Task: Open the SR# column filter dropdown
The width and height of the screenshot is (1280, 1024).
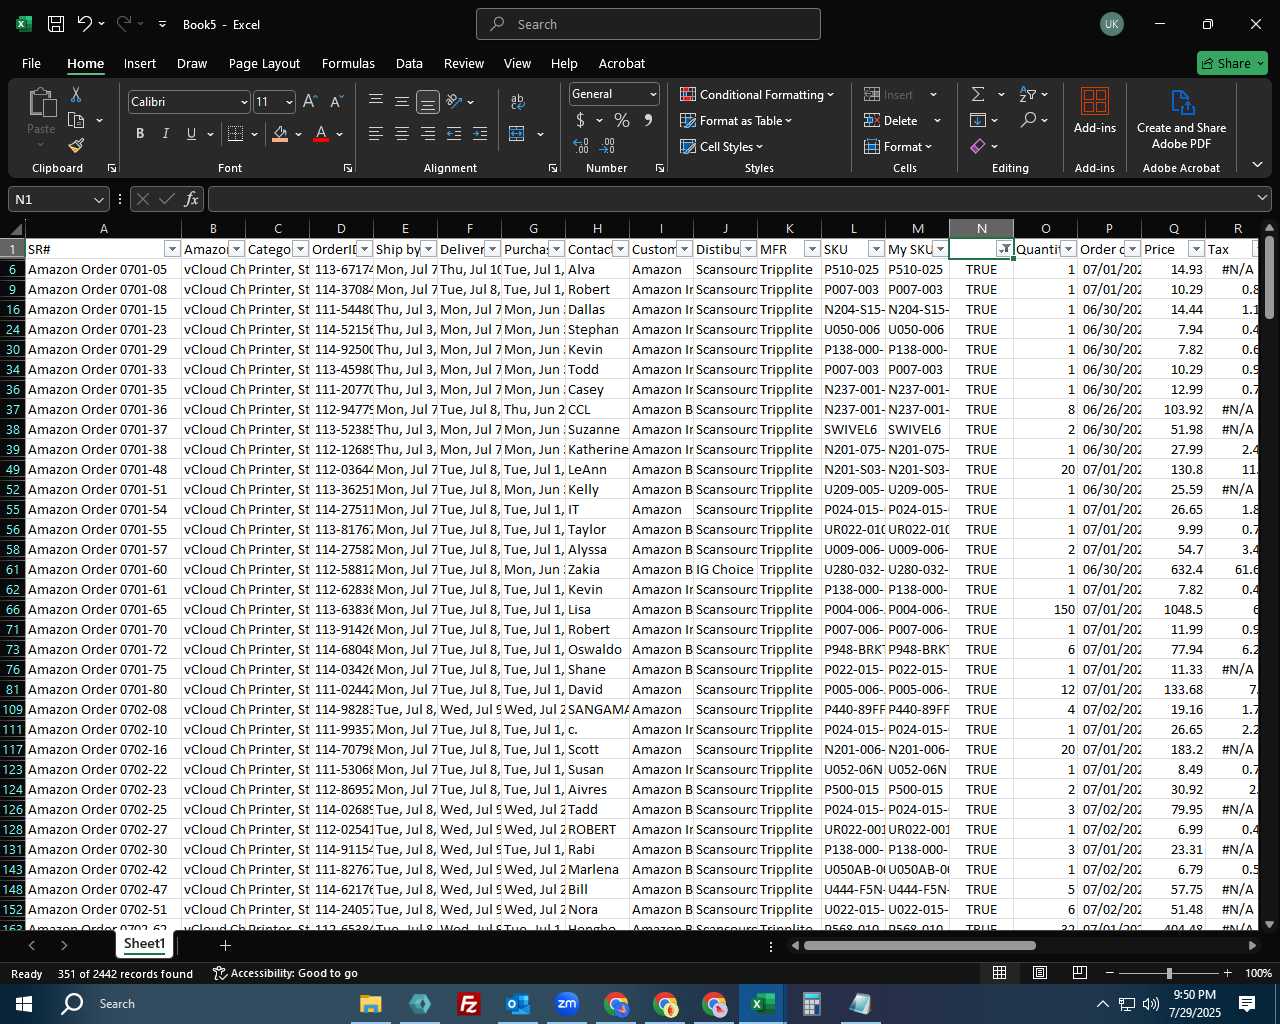Action: 172,249
